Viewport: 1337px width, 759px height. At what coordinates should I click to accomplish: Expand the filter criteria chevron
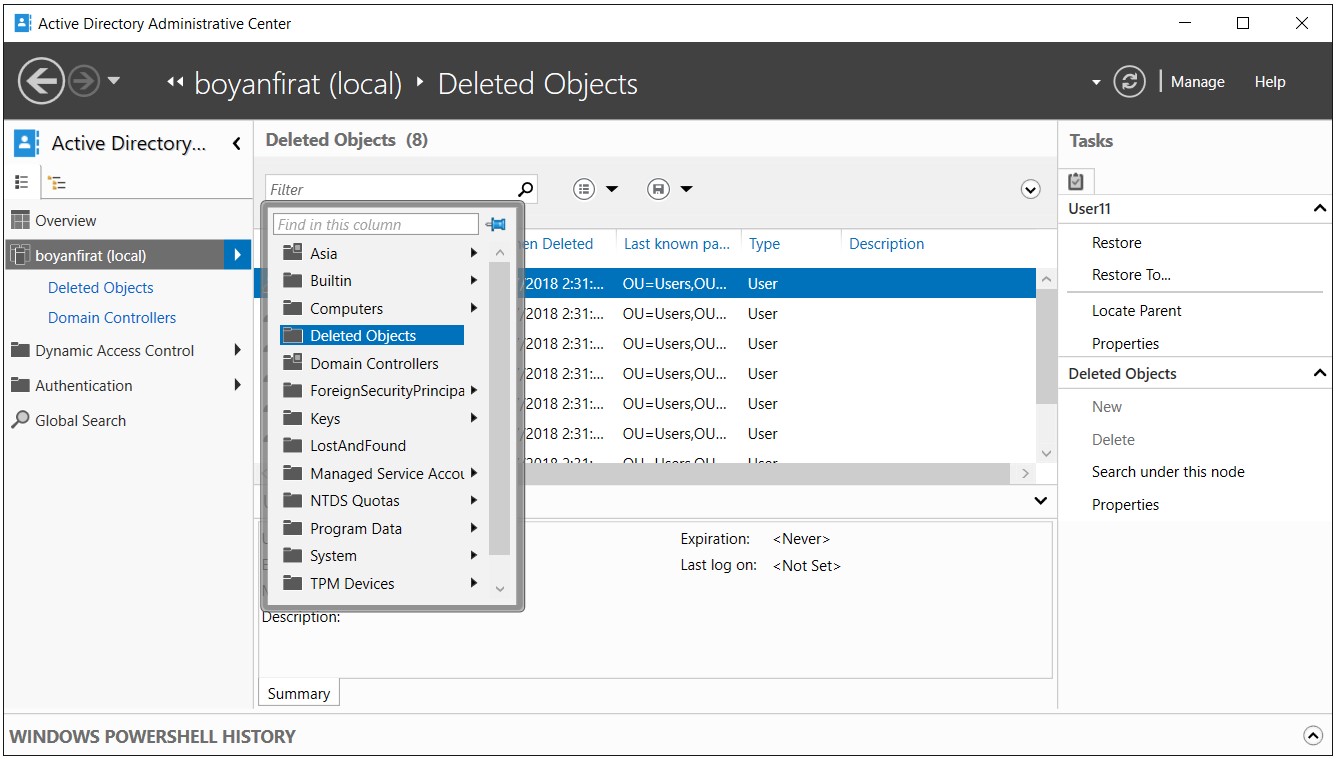(x=1031, y=189)
